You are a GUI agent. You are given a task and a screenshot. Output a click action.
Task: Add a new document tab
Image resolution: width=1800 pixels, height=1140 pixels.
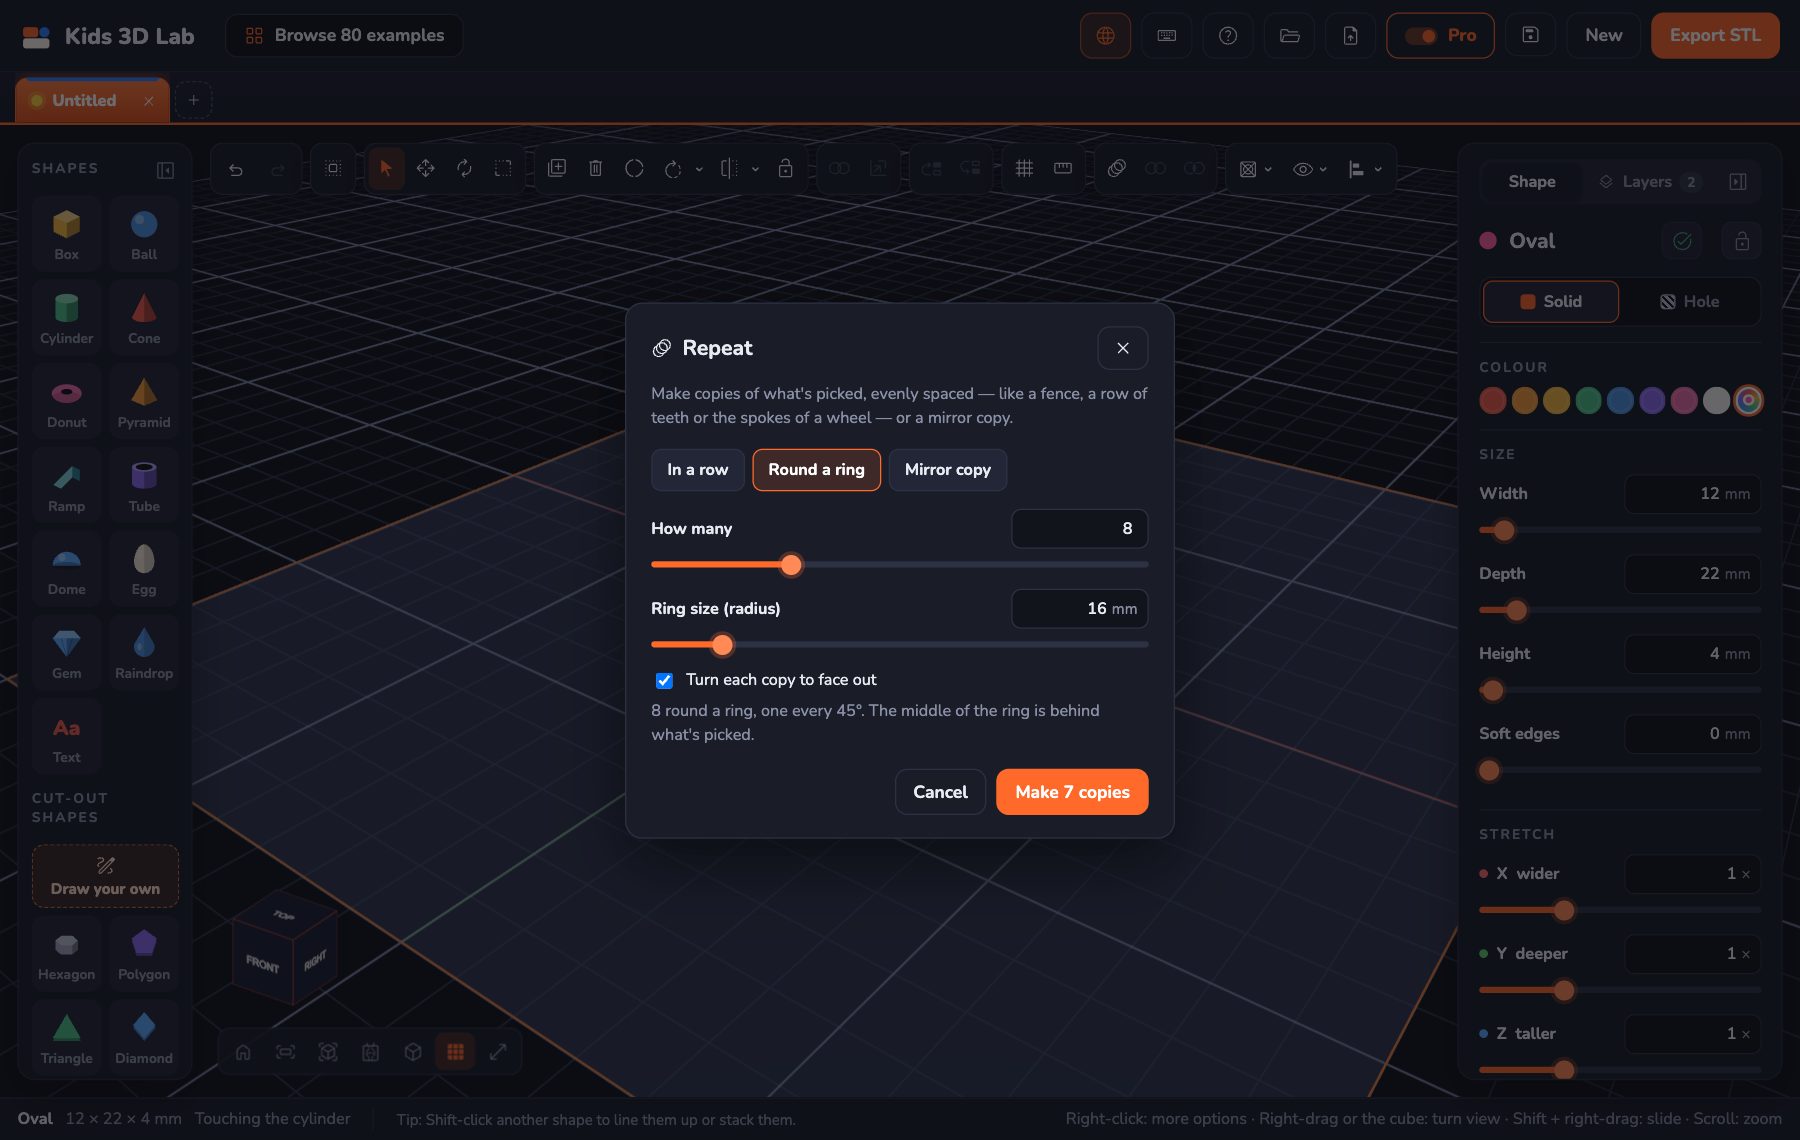point(194,100)
